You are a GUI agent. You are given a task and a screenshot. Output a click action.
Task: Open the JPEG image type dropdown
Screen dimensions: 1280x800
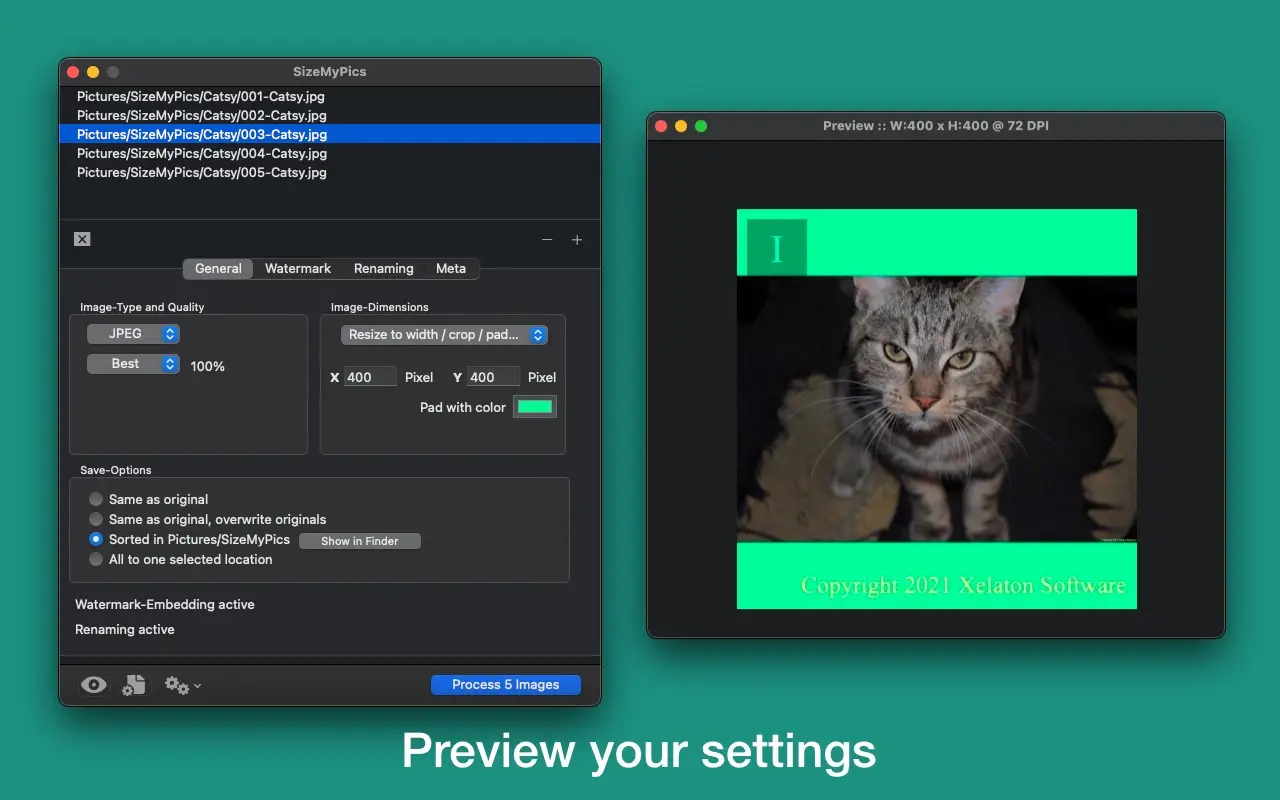[x=133, y=334]
